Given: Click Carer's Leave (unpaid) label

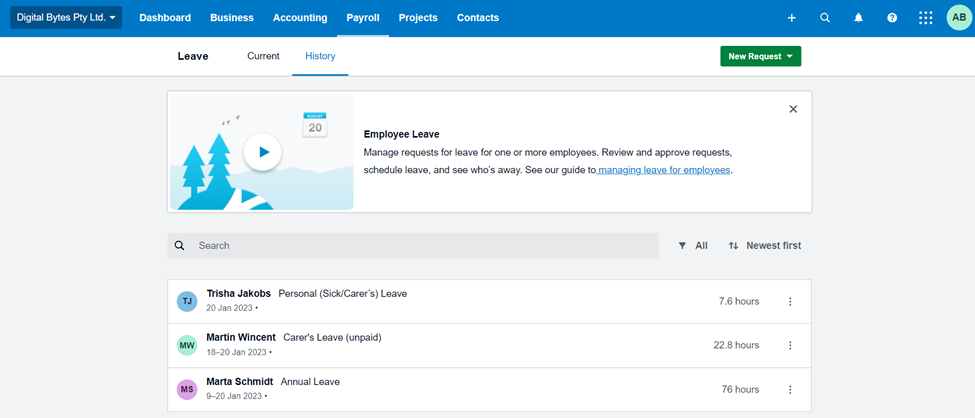Looking at the screenshot, I should click(x=332, y=338).
